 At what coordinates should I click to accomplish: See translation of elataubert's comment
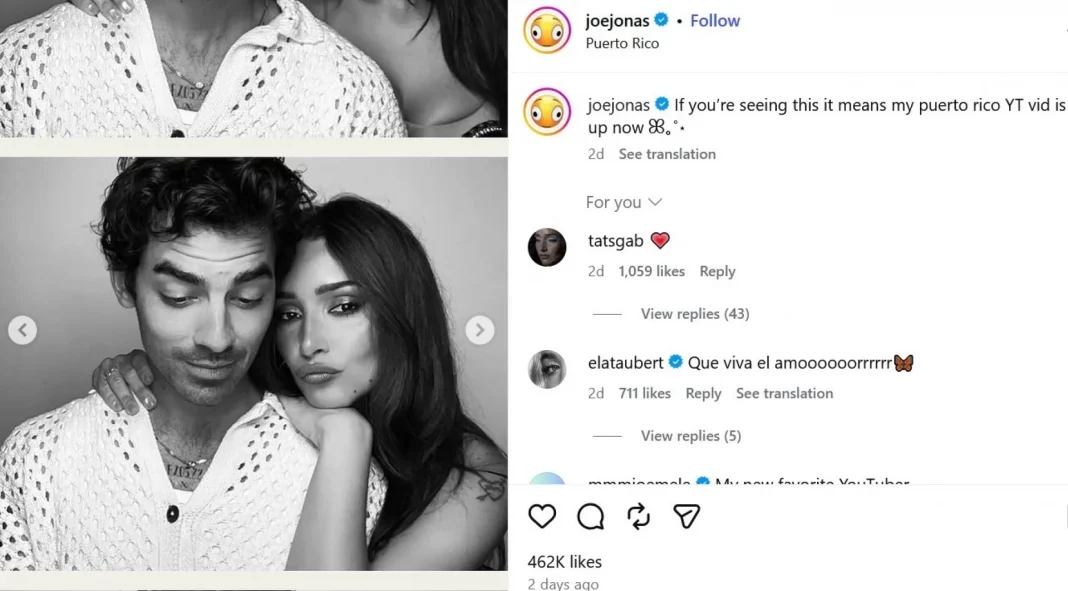(784, 393)
